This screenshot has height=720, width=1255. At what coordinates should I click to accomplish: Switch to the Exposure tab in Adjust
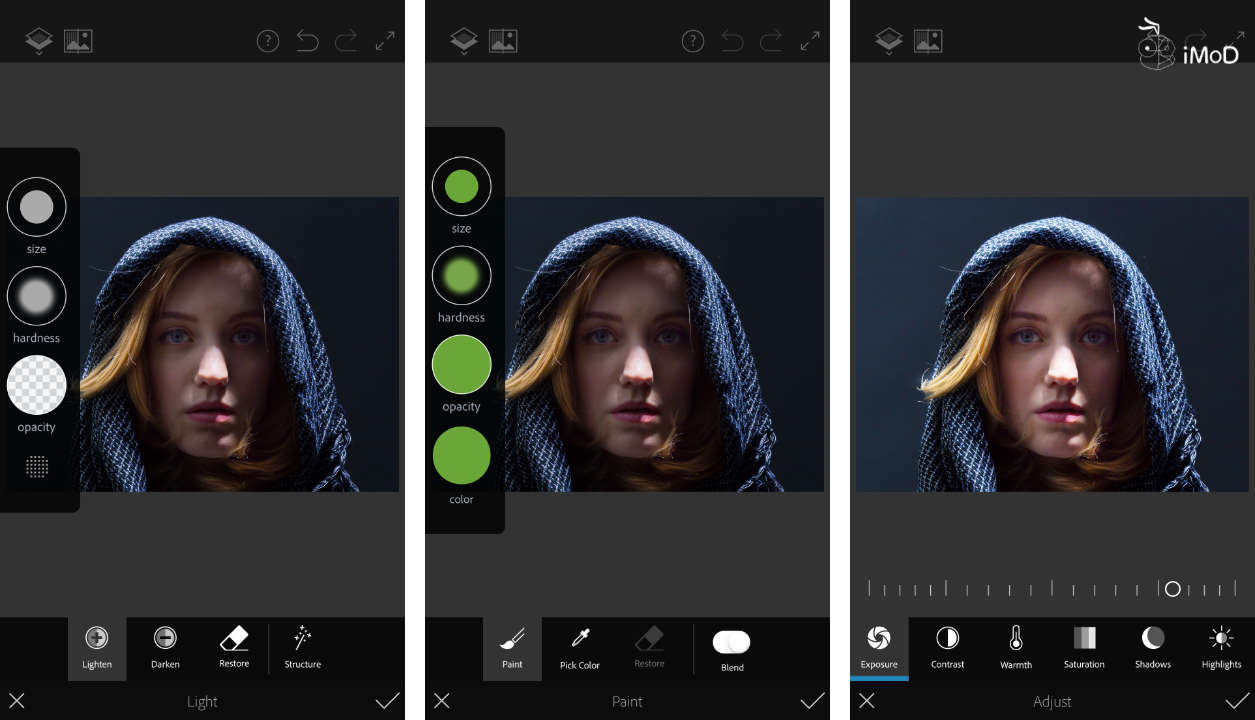[878, 647]
